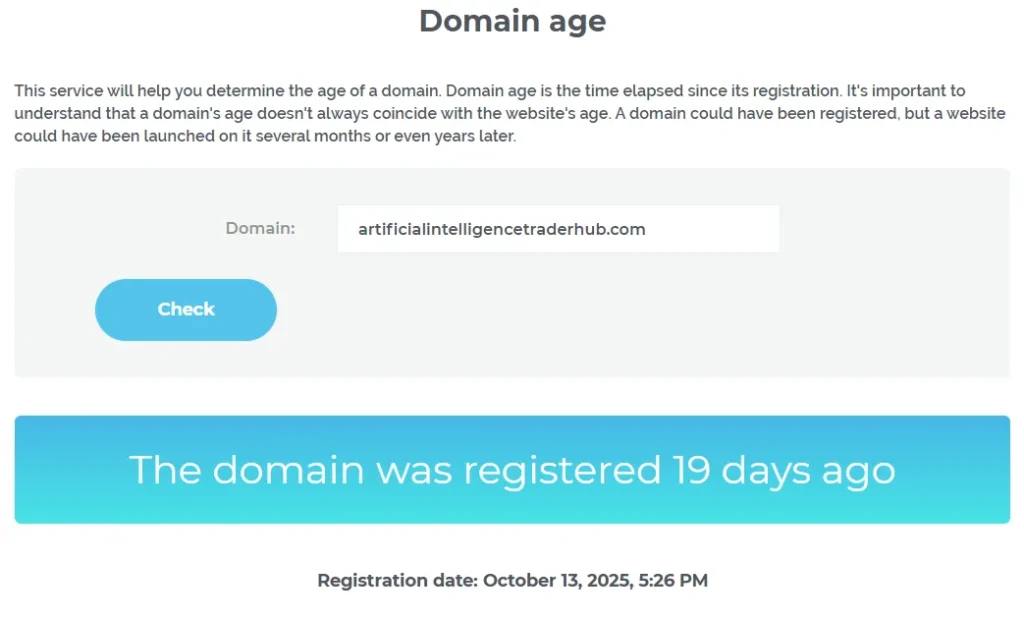Viewport: 1024px width, 620px height.
Task: Click the "This service will help you" sentence
Action: [x=110, y=91]
